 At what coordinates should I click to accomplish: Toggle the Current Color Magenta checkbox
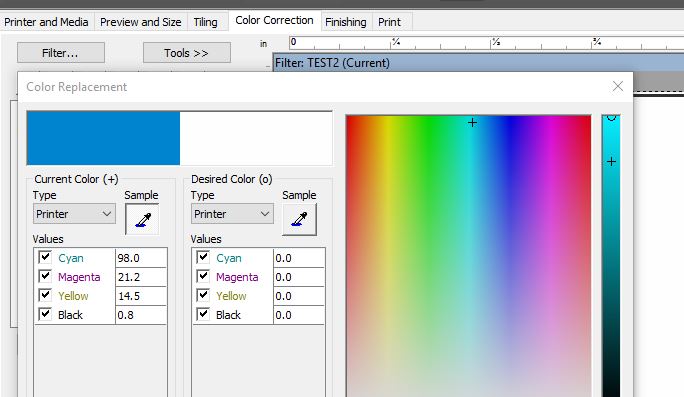tap(45, 276)
